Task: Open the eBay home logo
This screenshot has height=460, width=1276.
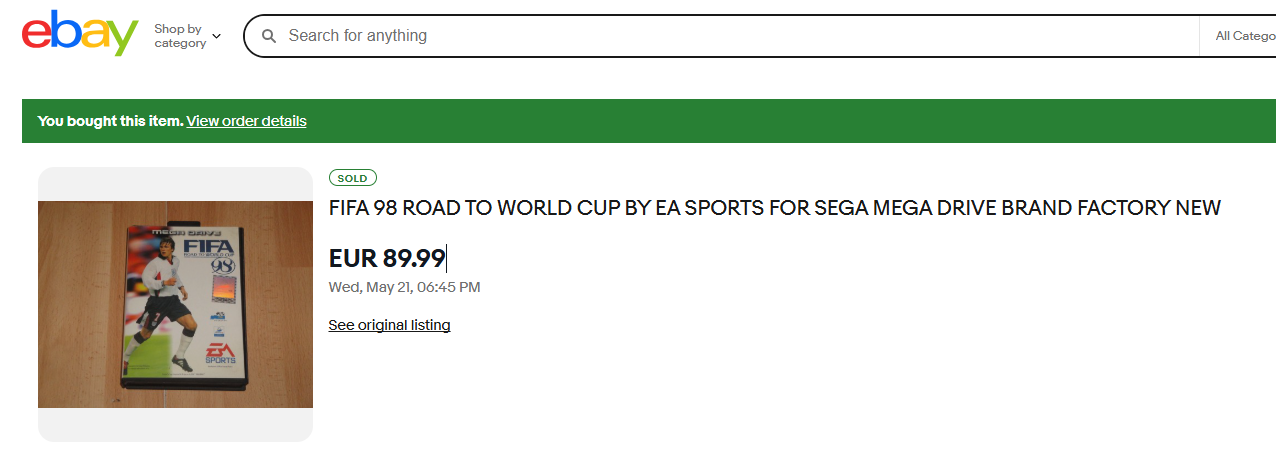Action: pyautogui.click(x=79, y=35)
